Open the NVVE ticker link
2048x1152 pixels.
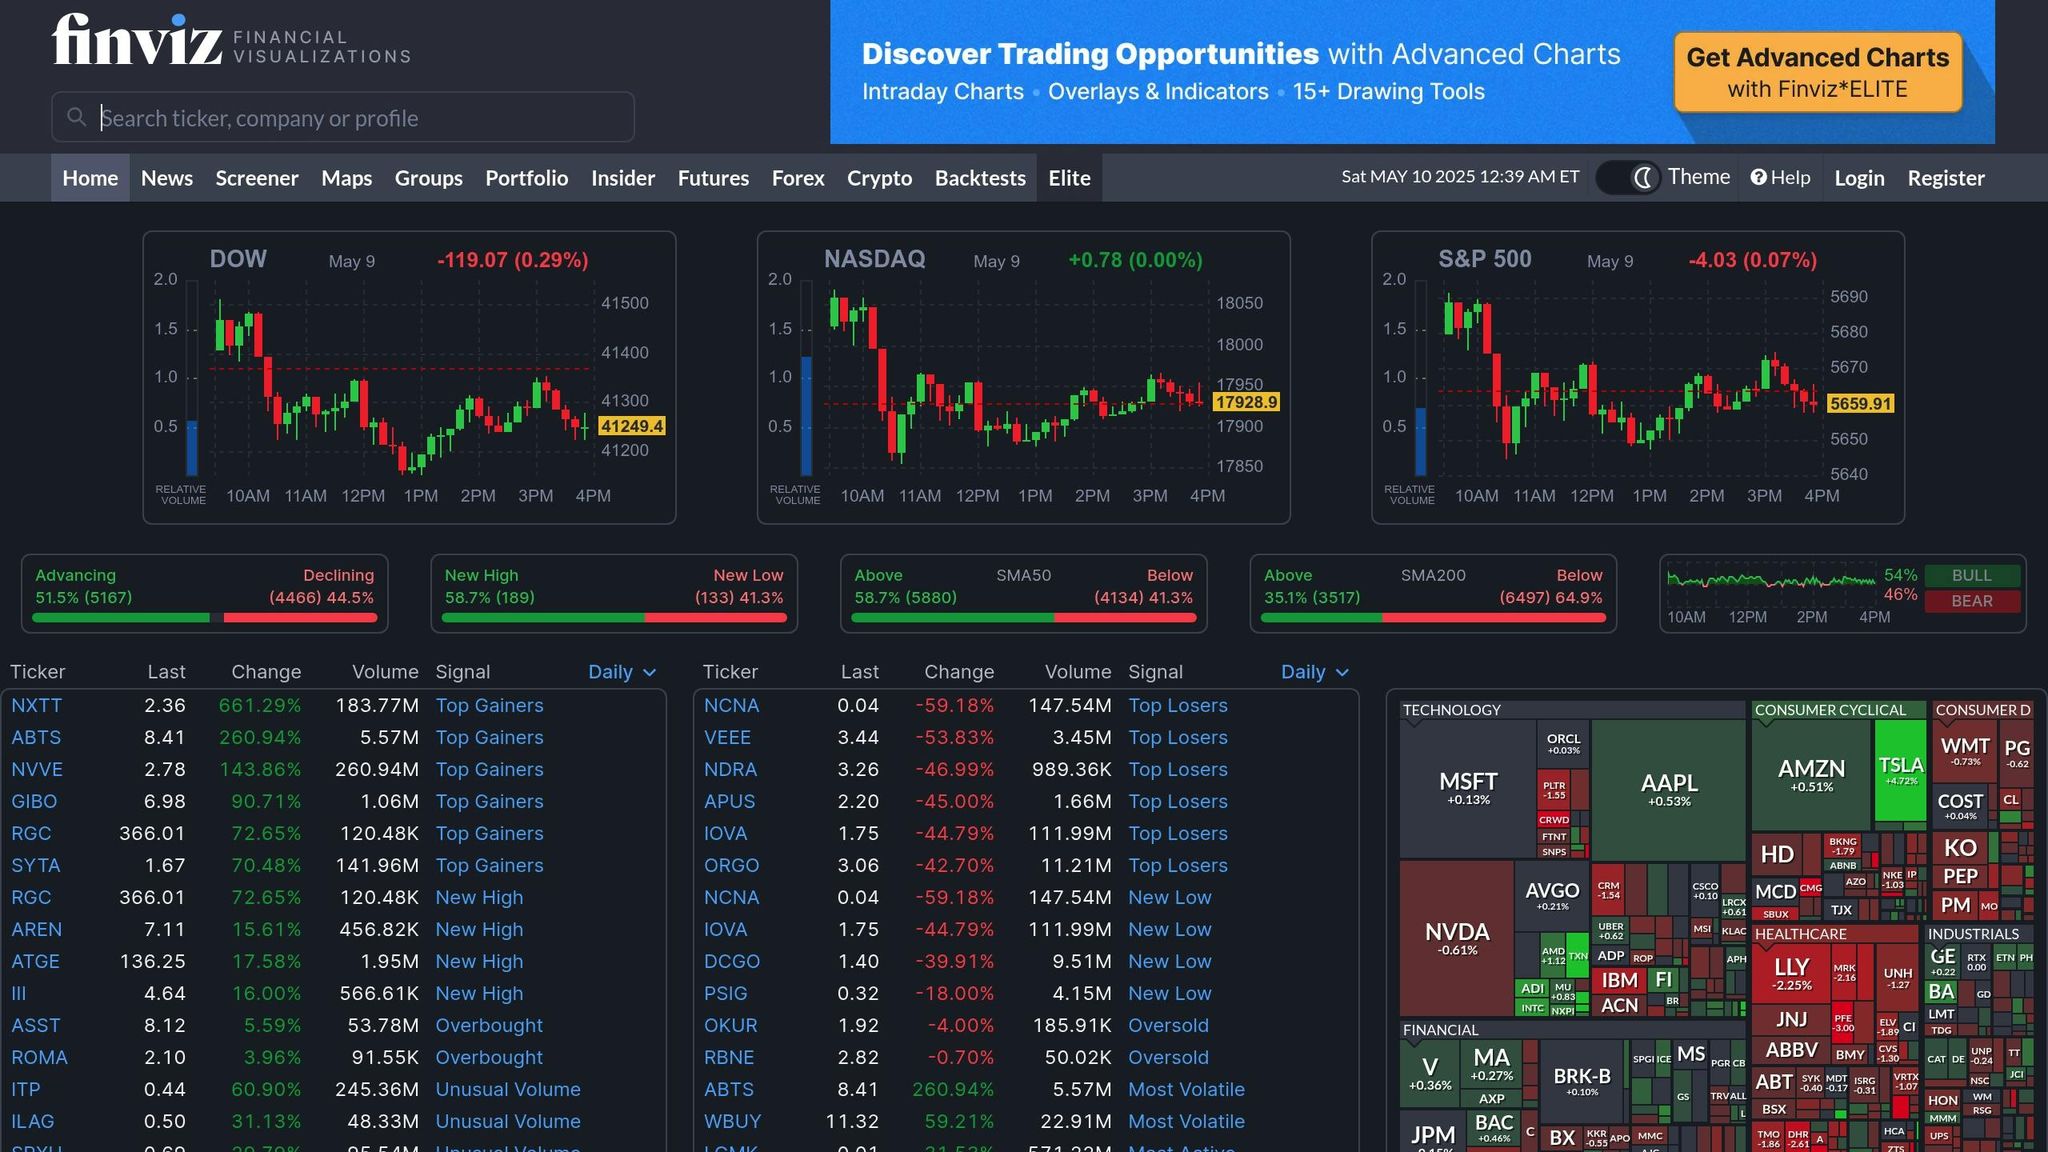(37, 769)
